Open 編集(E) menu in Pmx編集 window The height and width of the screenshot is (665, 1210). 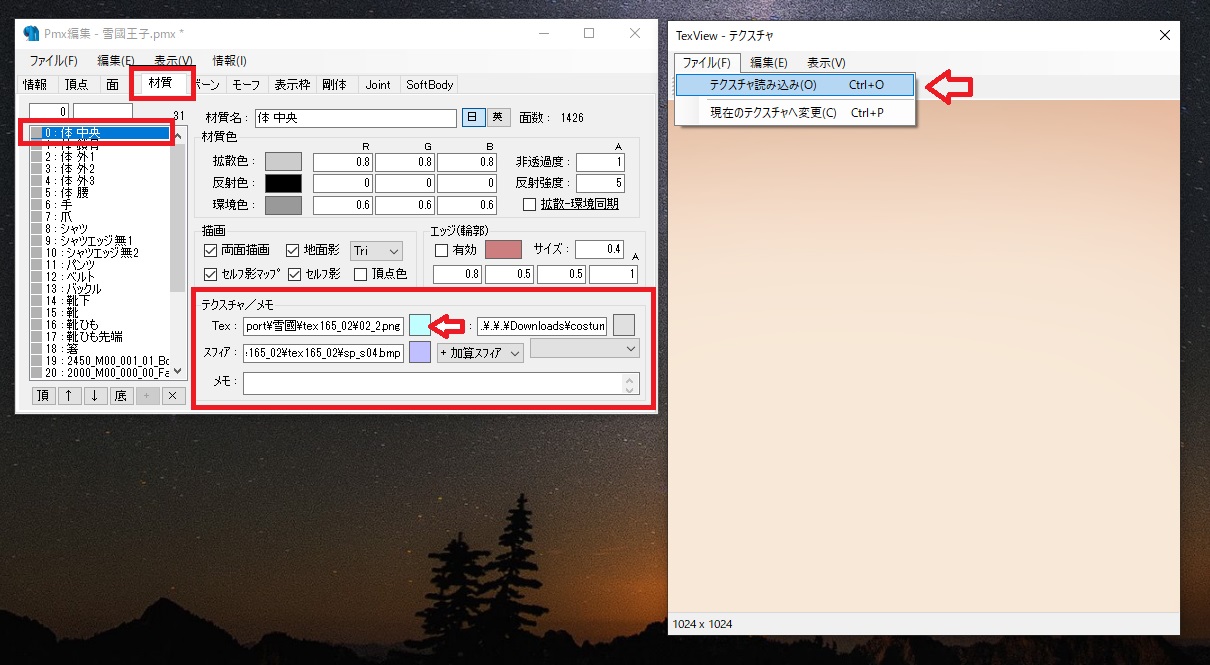tap(116, 61)
